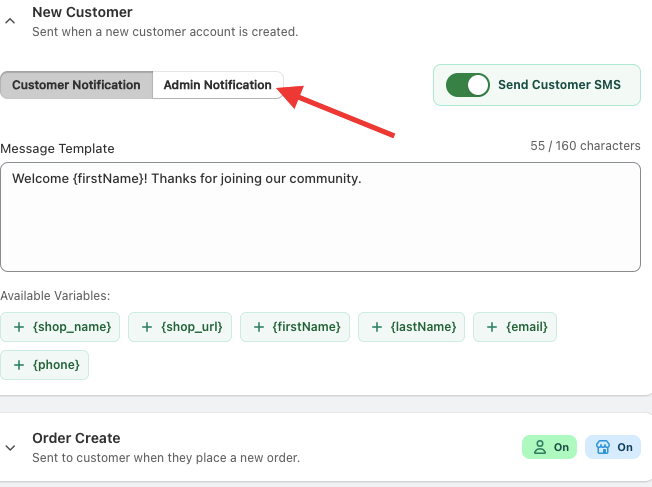Toggle the Send Customer SMS switch
The width and height of the screenshot is (652, 487).
coord(467,85)
